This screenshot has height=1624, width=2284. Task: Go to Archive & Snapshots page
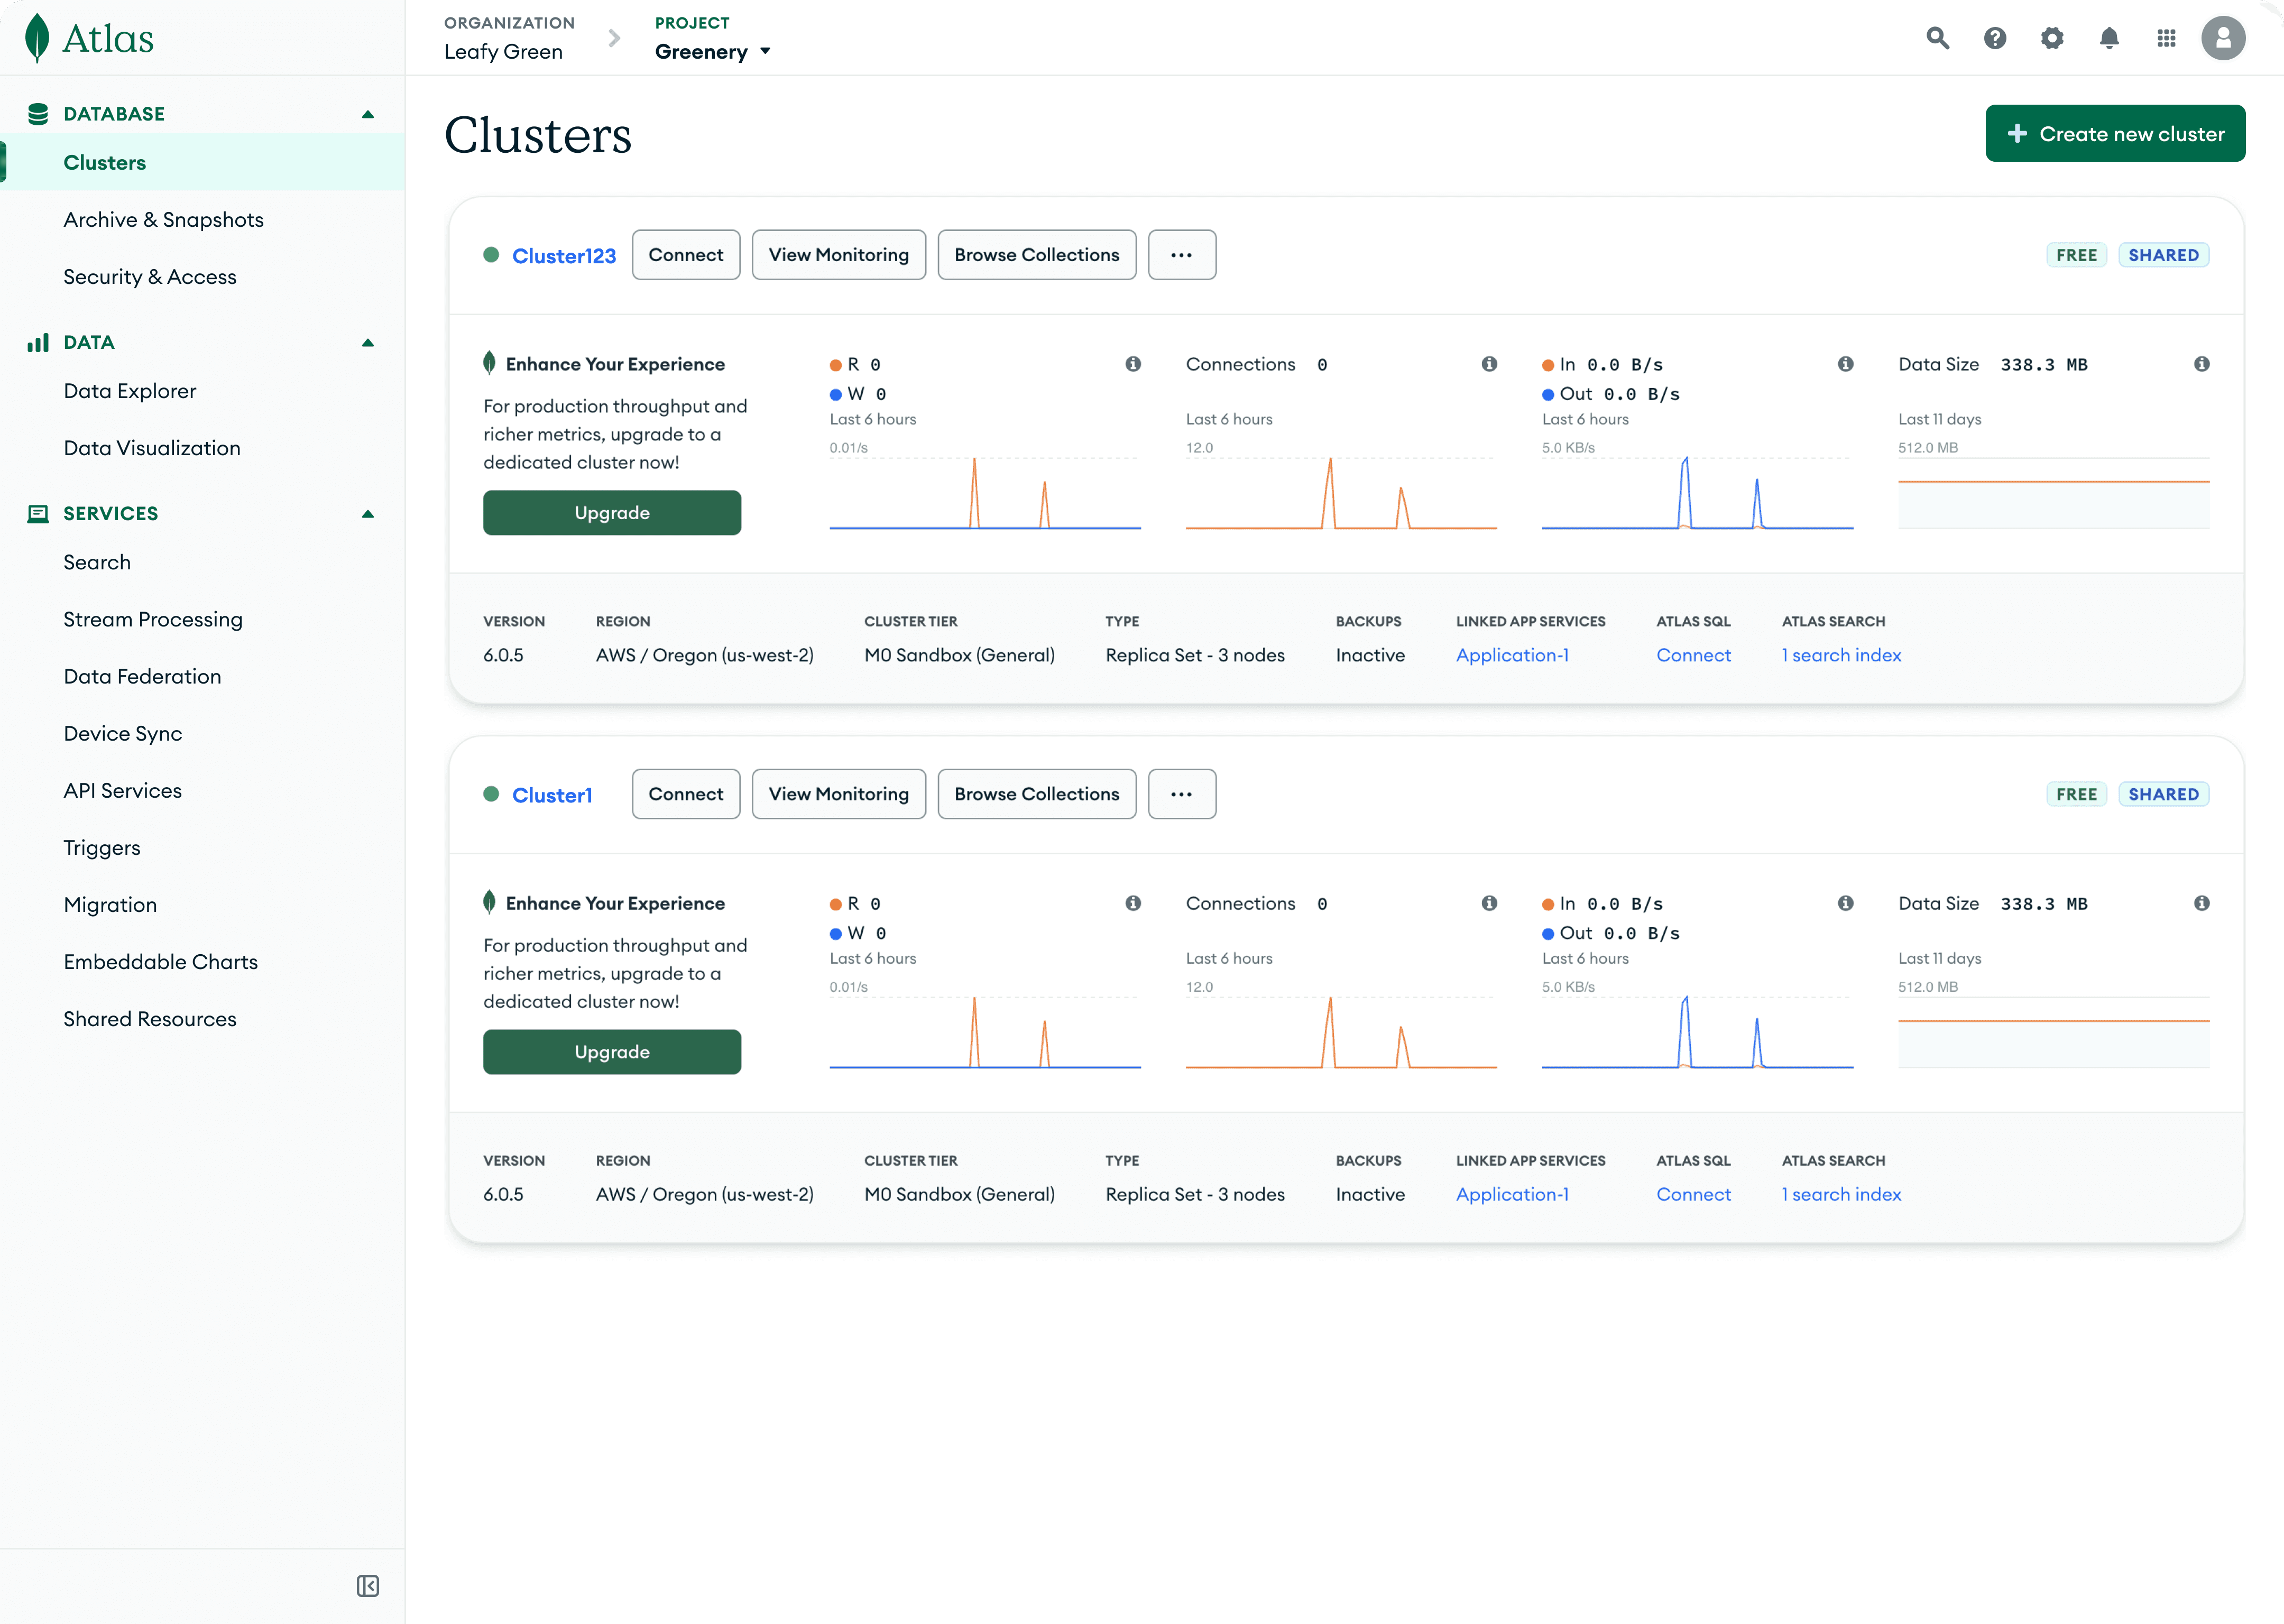(x=163, y=220)
